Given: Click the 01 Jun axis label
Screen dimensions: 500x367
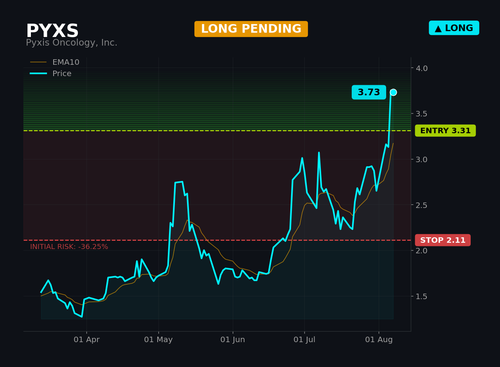Looking at the screenshot, I should click(x=233, y=340).
